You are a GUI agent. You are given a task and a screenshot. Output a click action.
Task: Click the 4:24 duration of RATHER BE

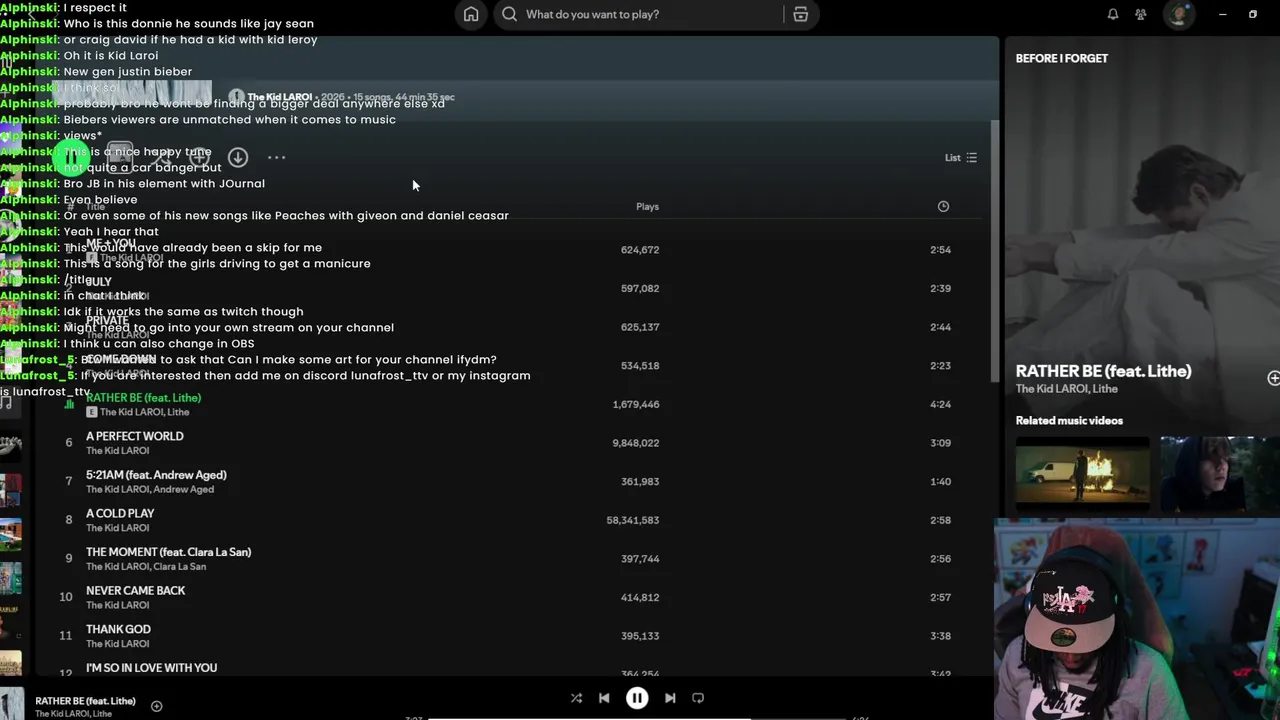[940, 404]
